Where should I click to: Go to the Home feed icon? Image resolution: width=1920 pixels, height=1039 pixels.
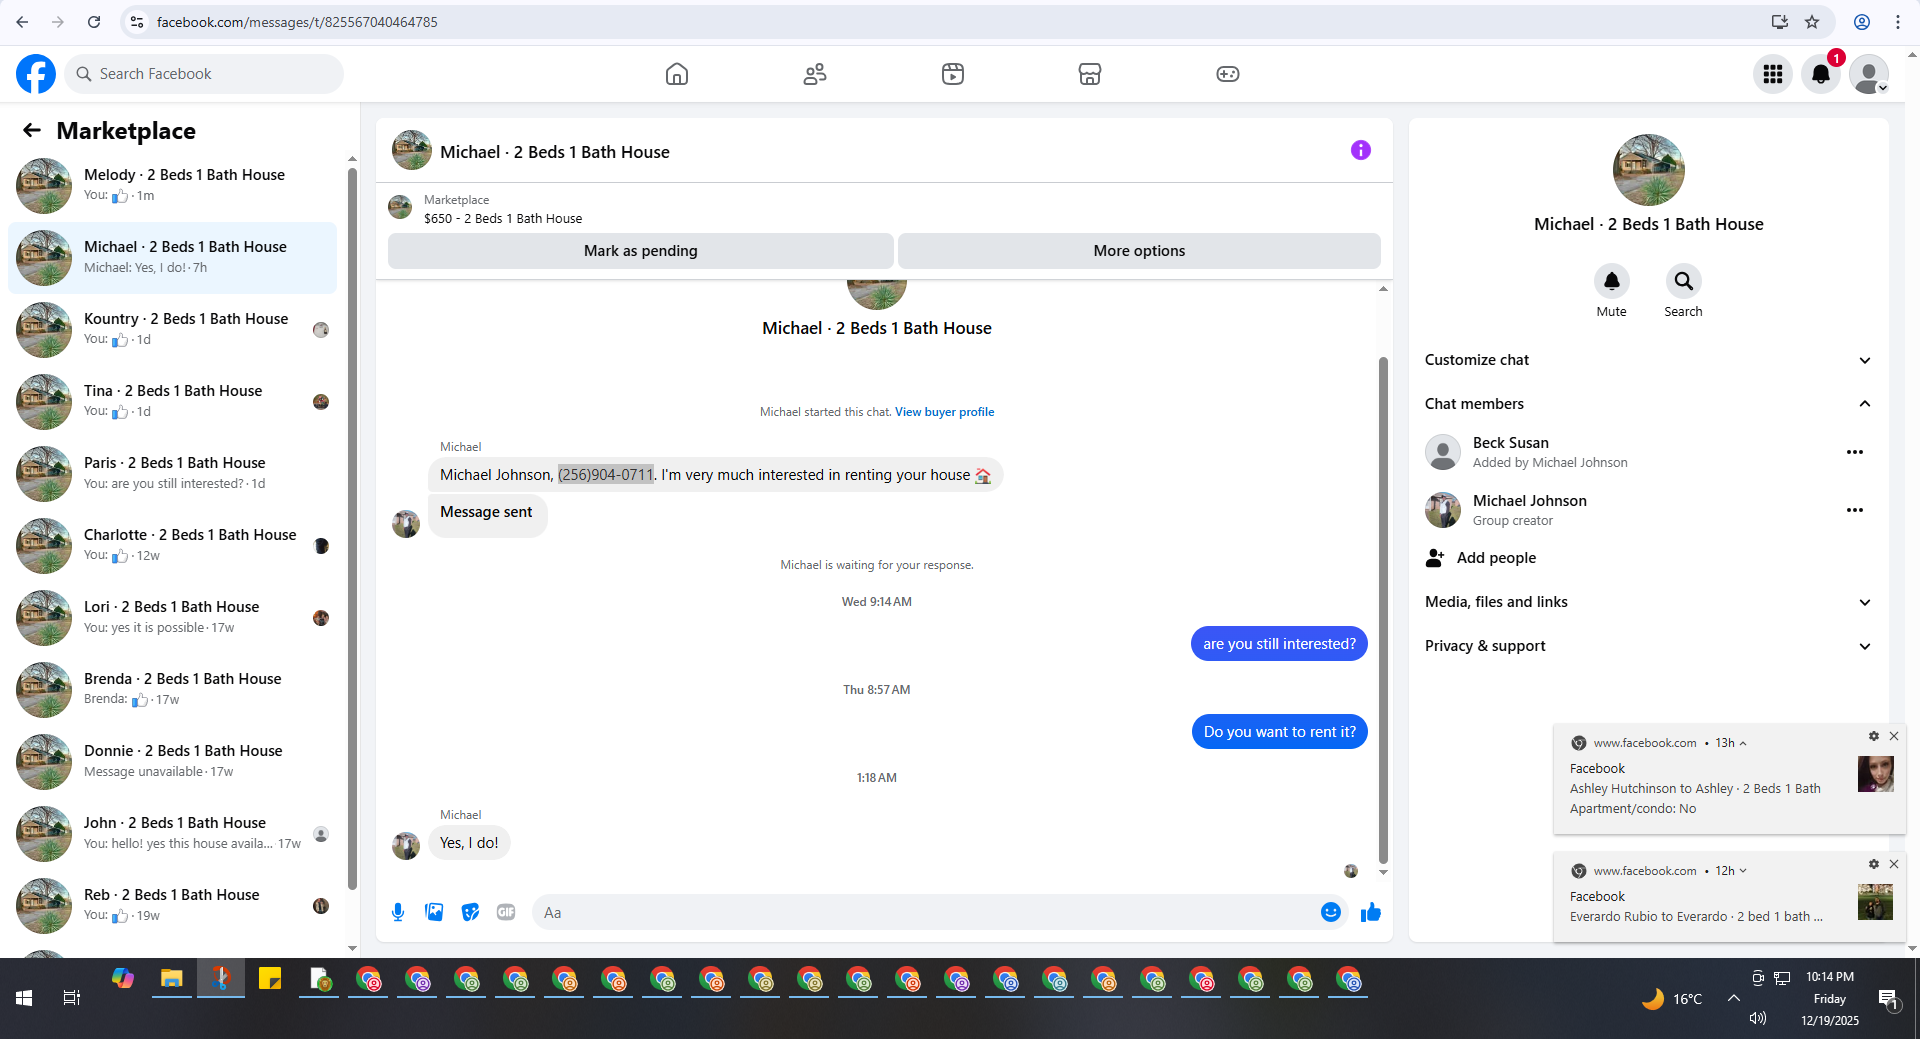[x=677, y=74]
